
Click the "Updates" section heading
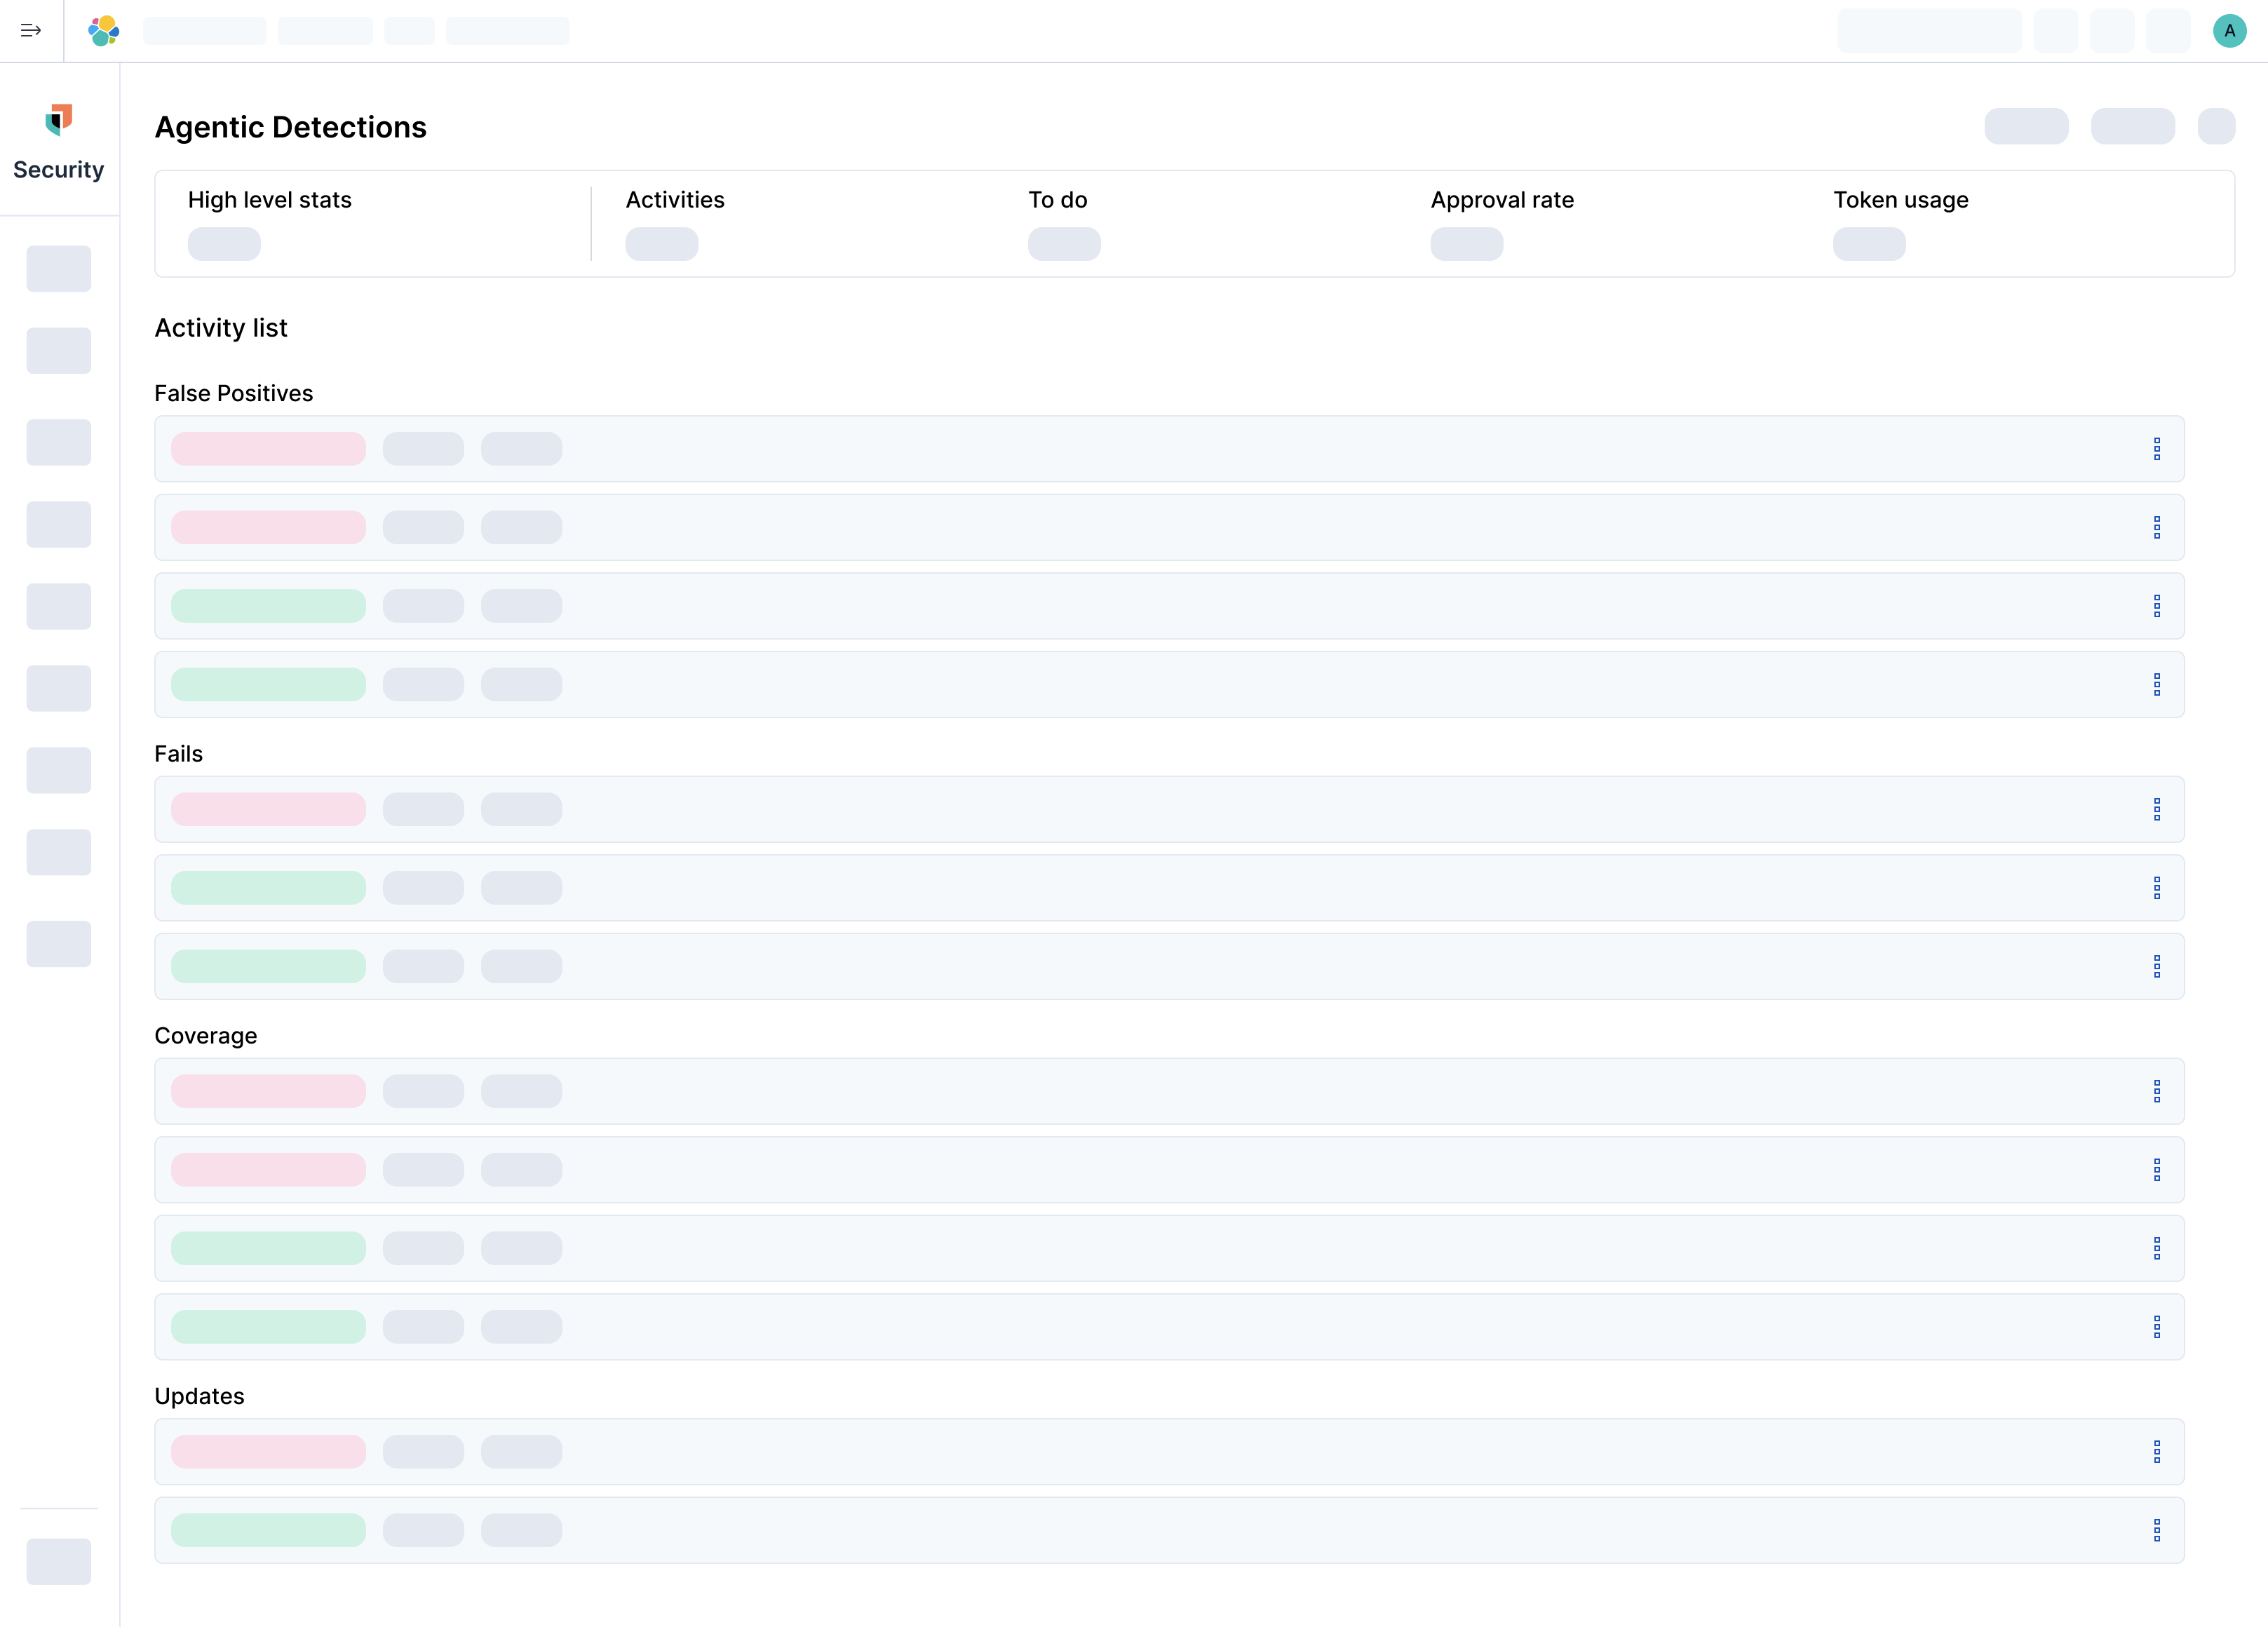199,1396
